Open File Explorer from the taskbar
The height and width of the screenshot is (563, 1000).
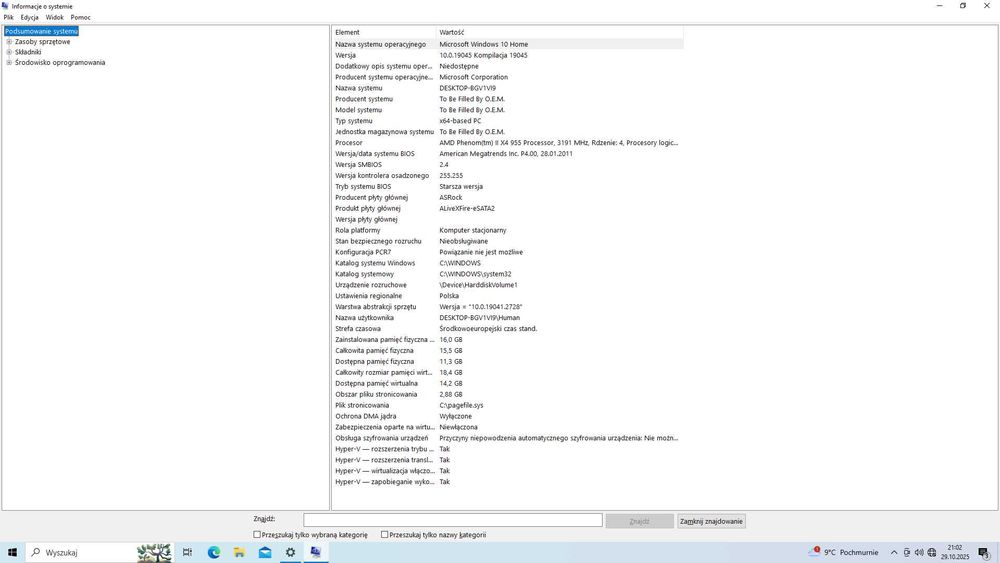click(x=239, y=552)
